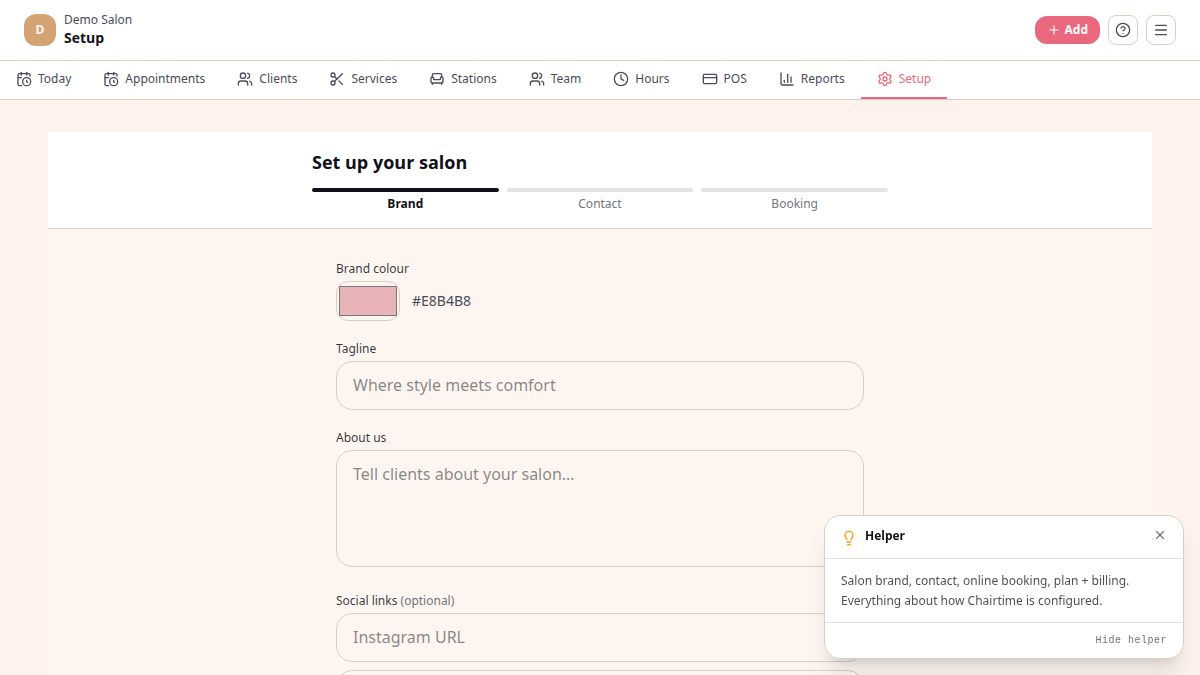Go to the Booking setup step
Viewport: 1200px width, 675px height.
point(794,199)
